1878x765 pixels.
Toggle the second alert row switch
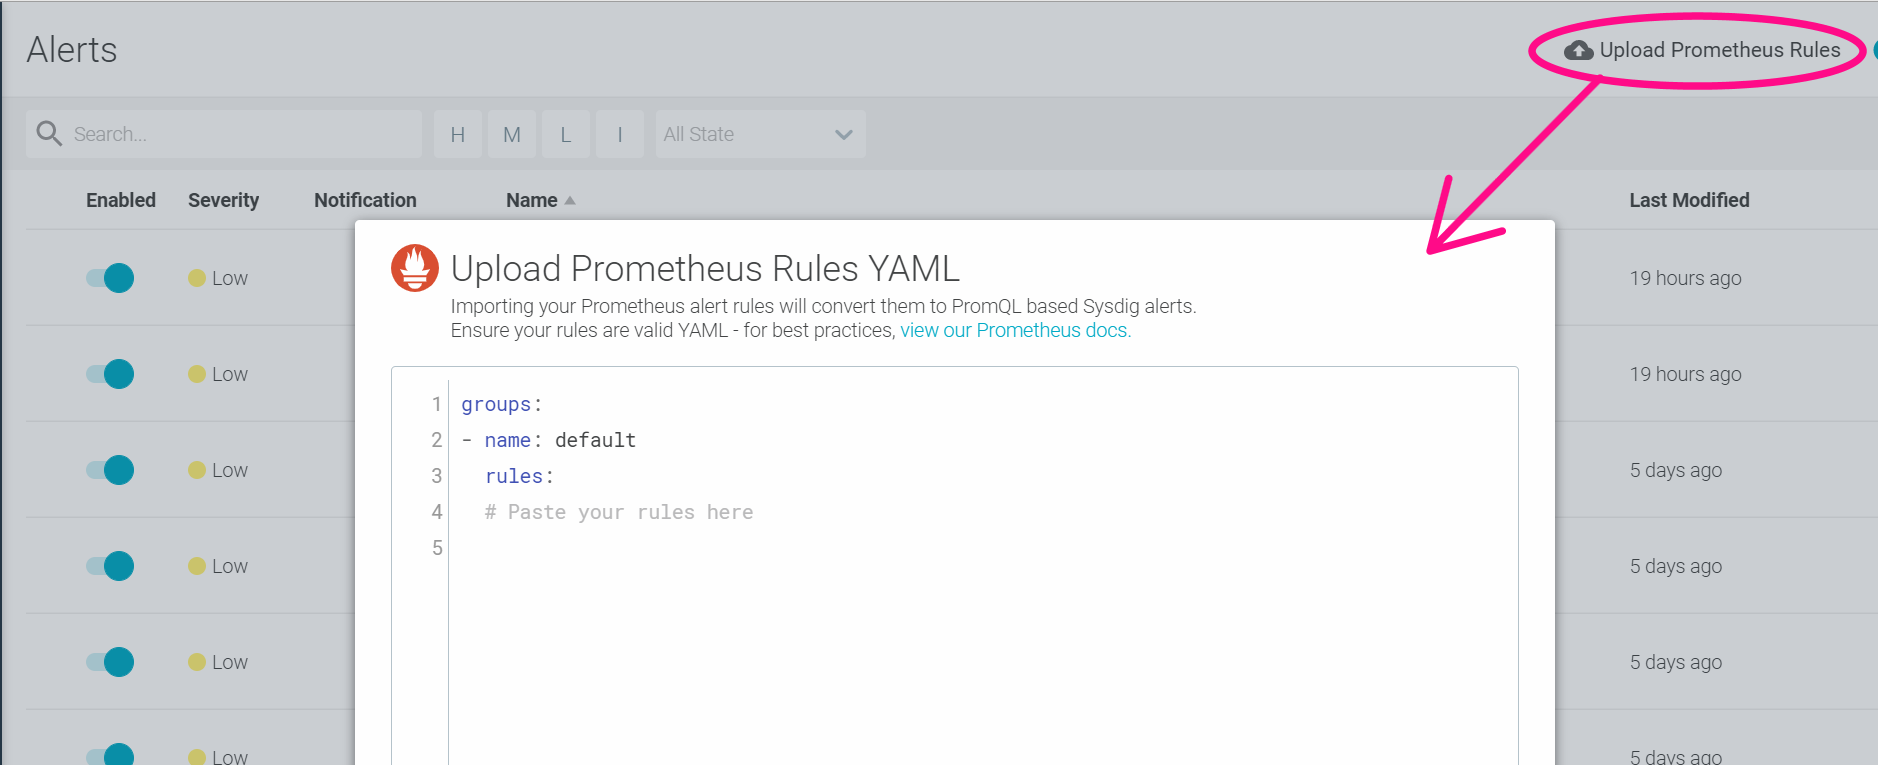pos(110,374)
